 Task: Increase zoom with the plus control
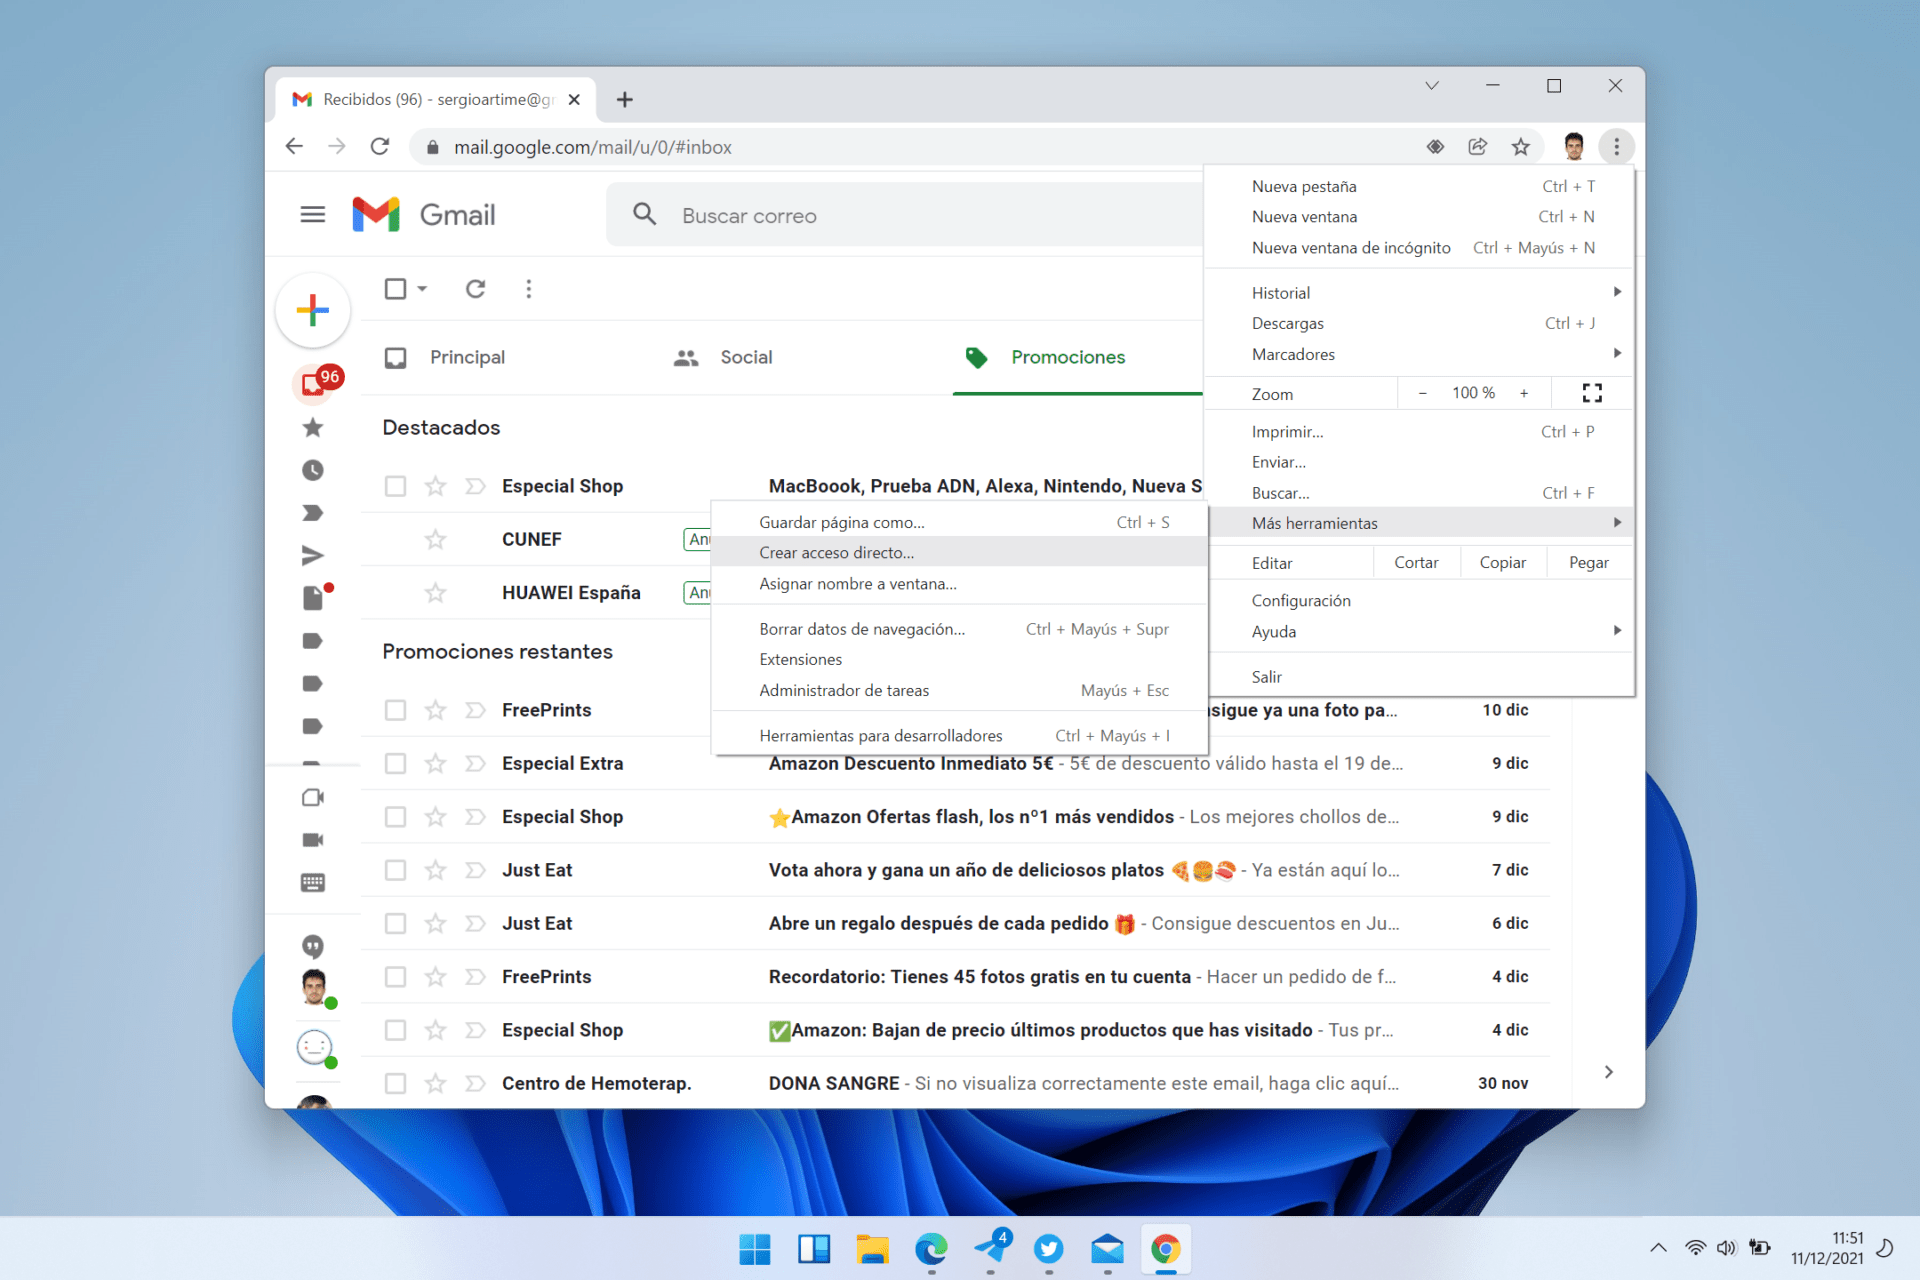point(1524,392)
